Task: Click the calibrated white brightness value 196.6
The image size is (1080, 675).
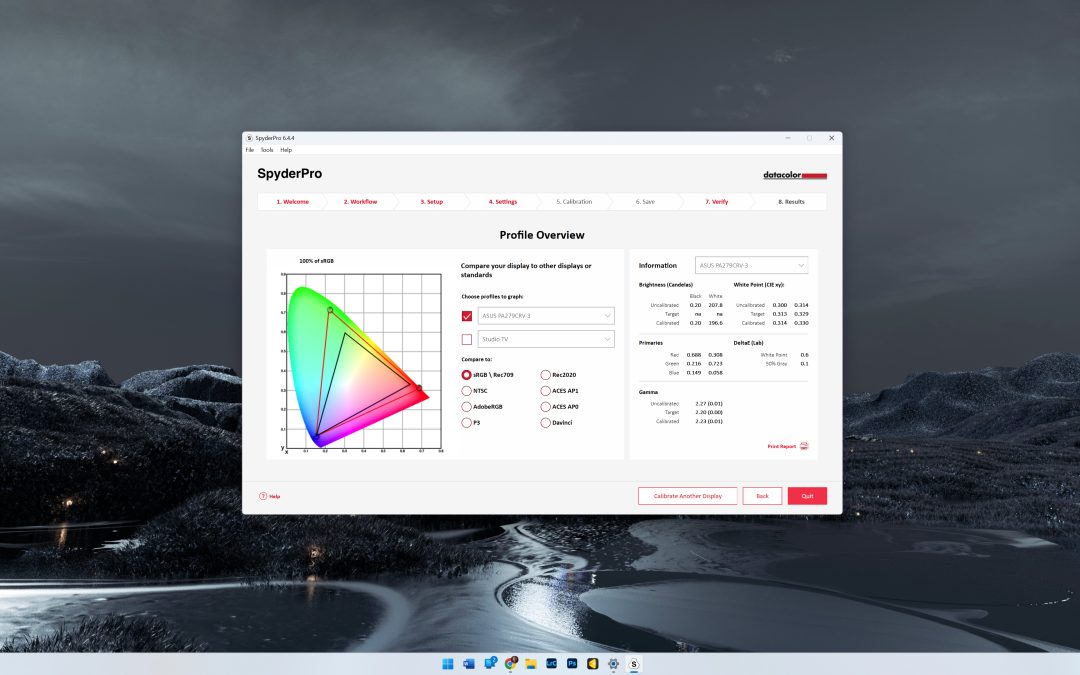Action: [716, 323]
